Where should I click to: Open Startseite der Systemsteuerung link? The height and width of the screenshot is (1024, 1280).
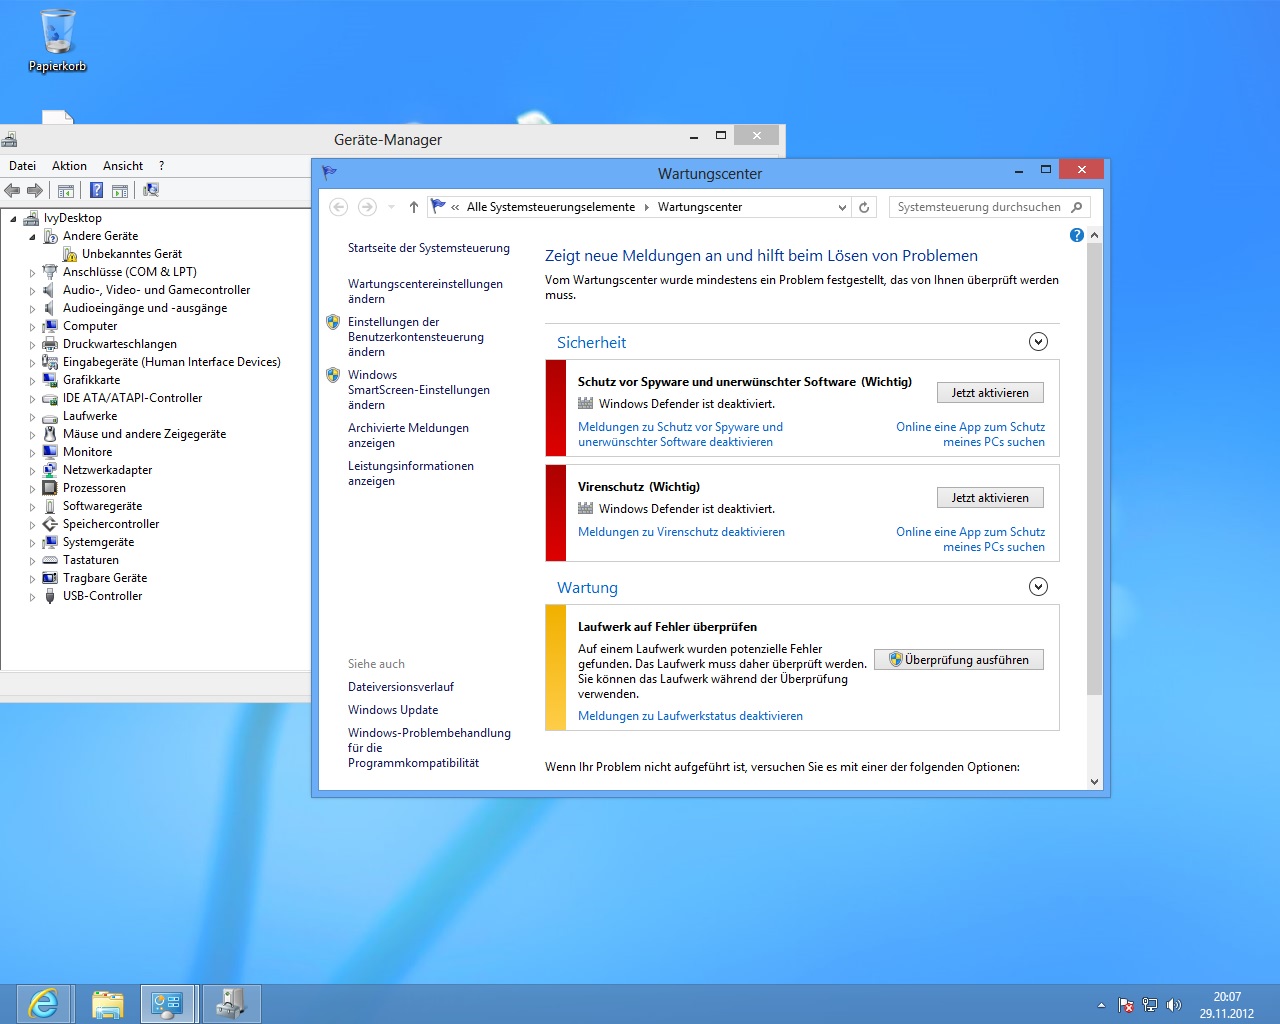(429, 248)
